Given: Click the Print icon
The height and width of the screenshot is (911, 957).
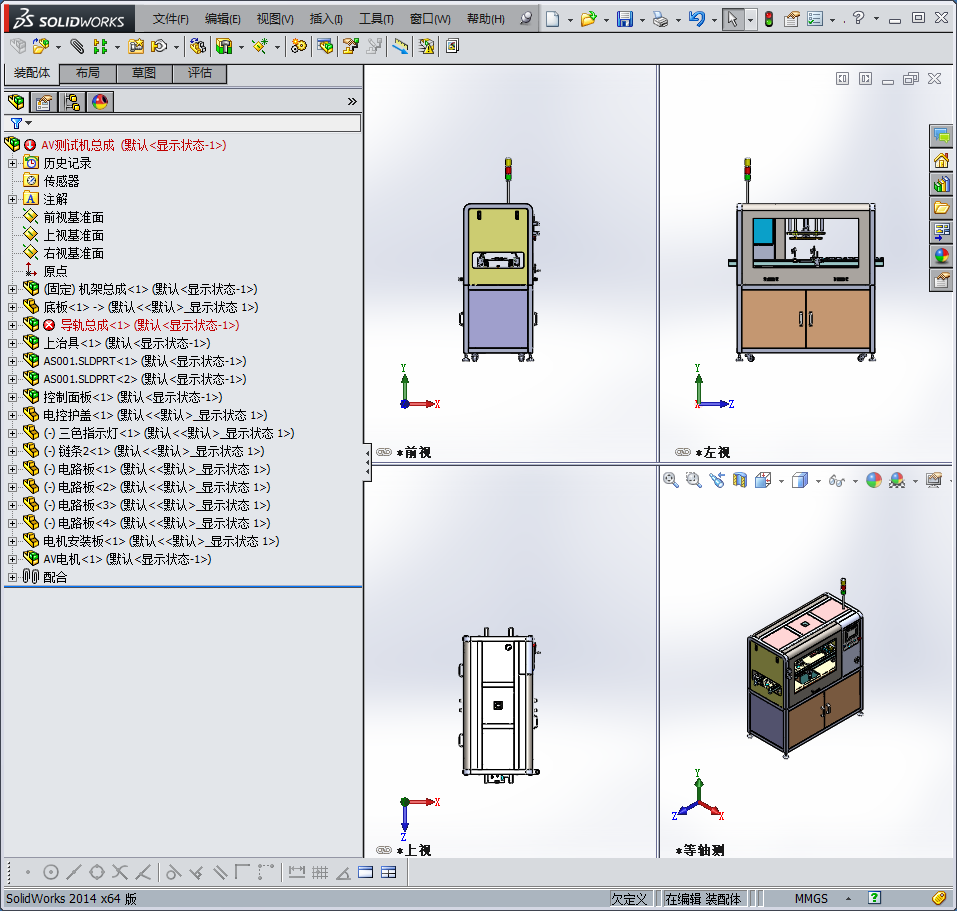Looking at the screenshot, I should coord(660,19).
